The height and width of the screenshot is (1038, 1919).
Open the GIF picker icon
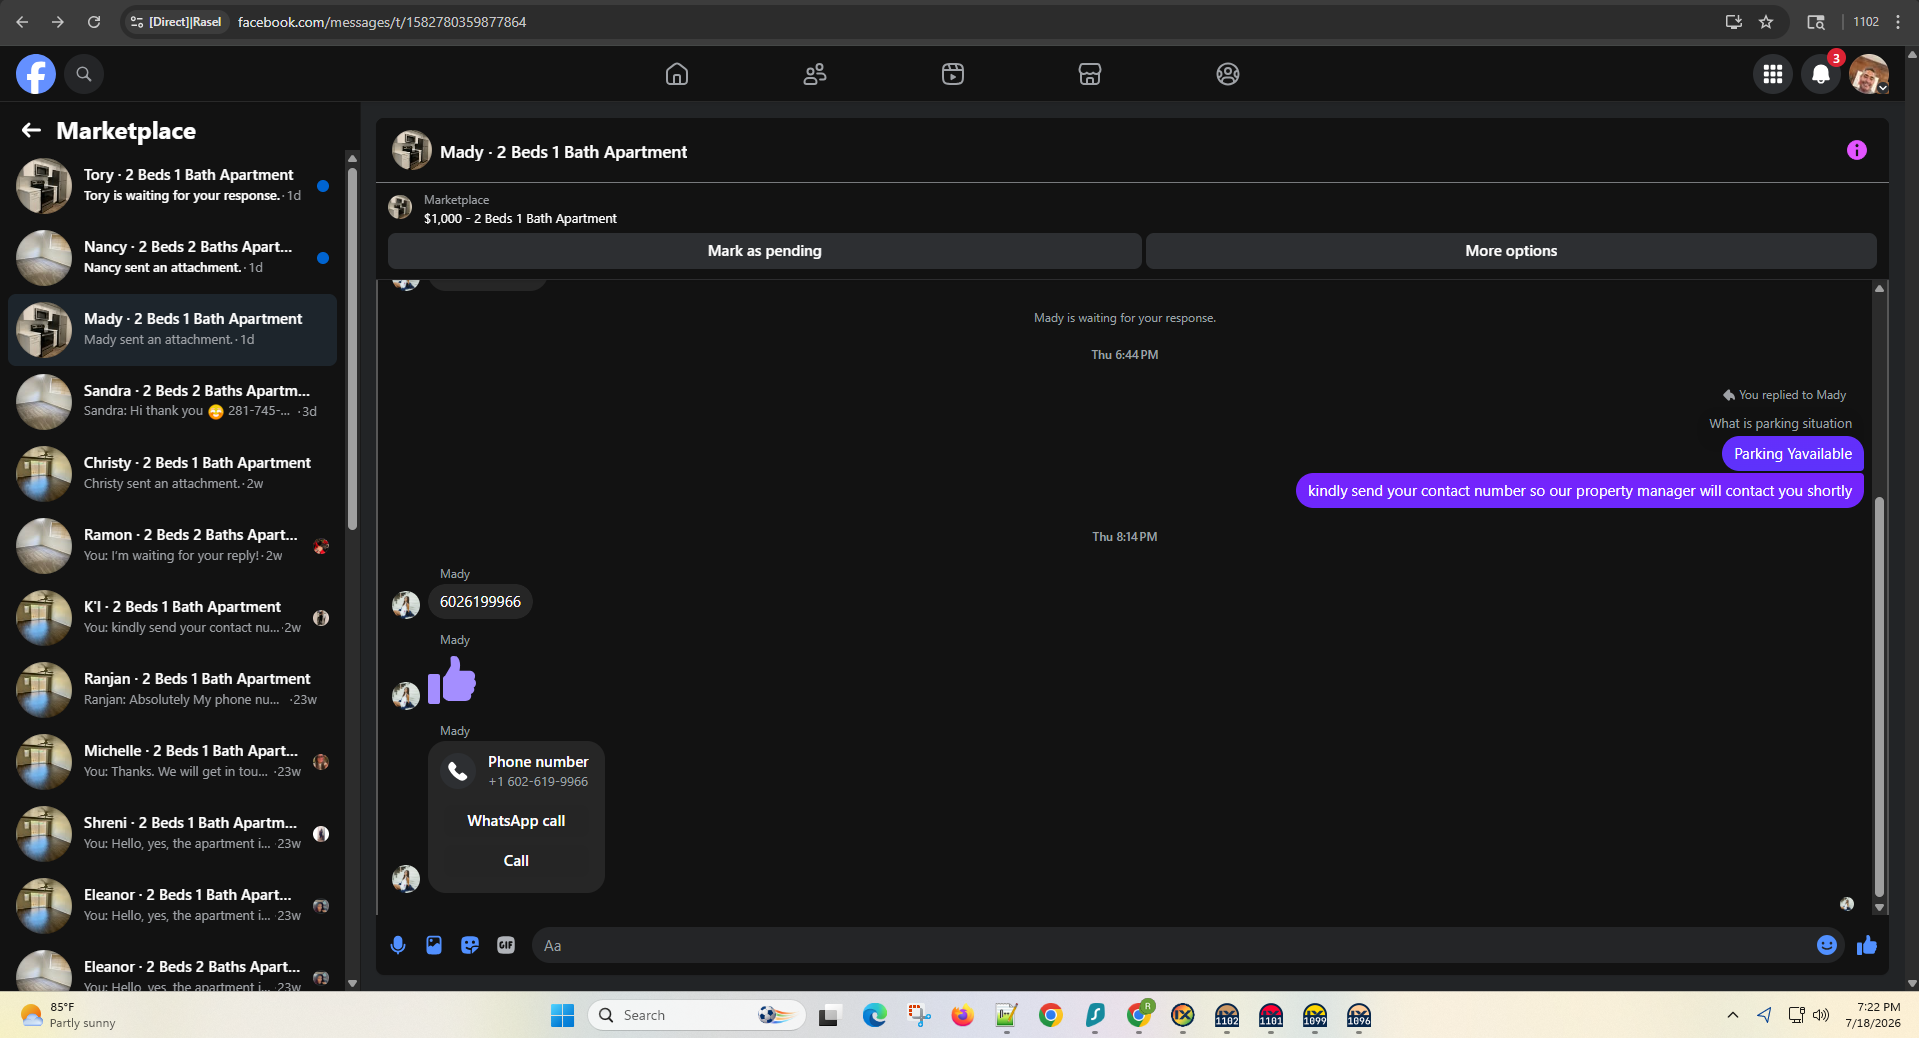506,945
